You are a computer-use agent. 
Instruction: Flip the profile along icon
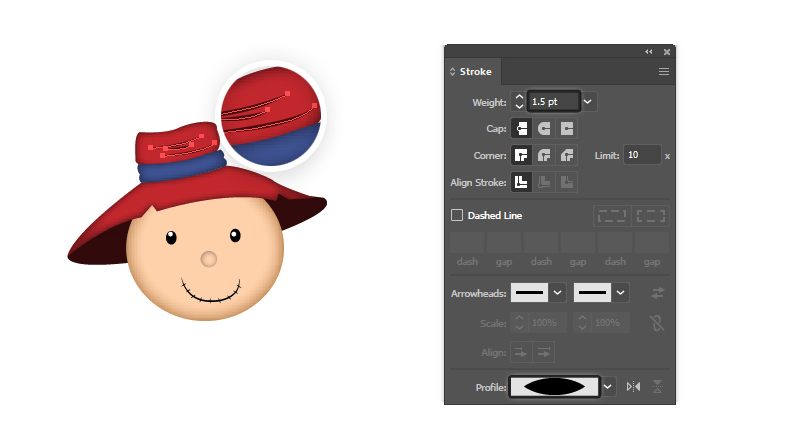(633, 387)
